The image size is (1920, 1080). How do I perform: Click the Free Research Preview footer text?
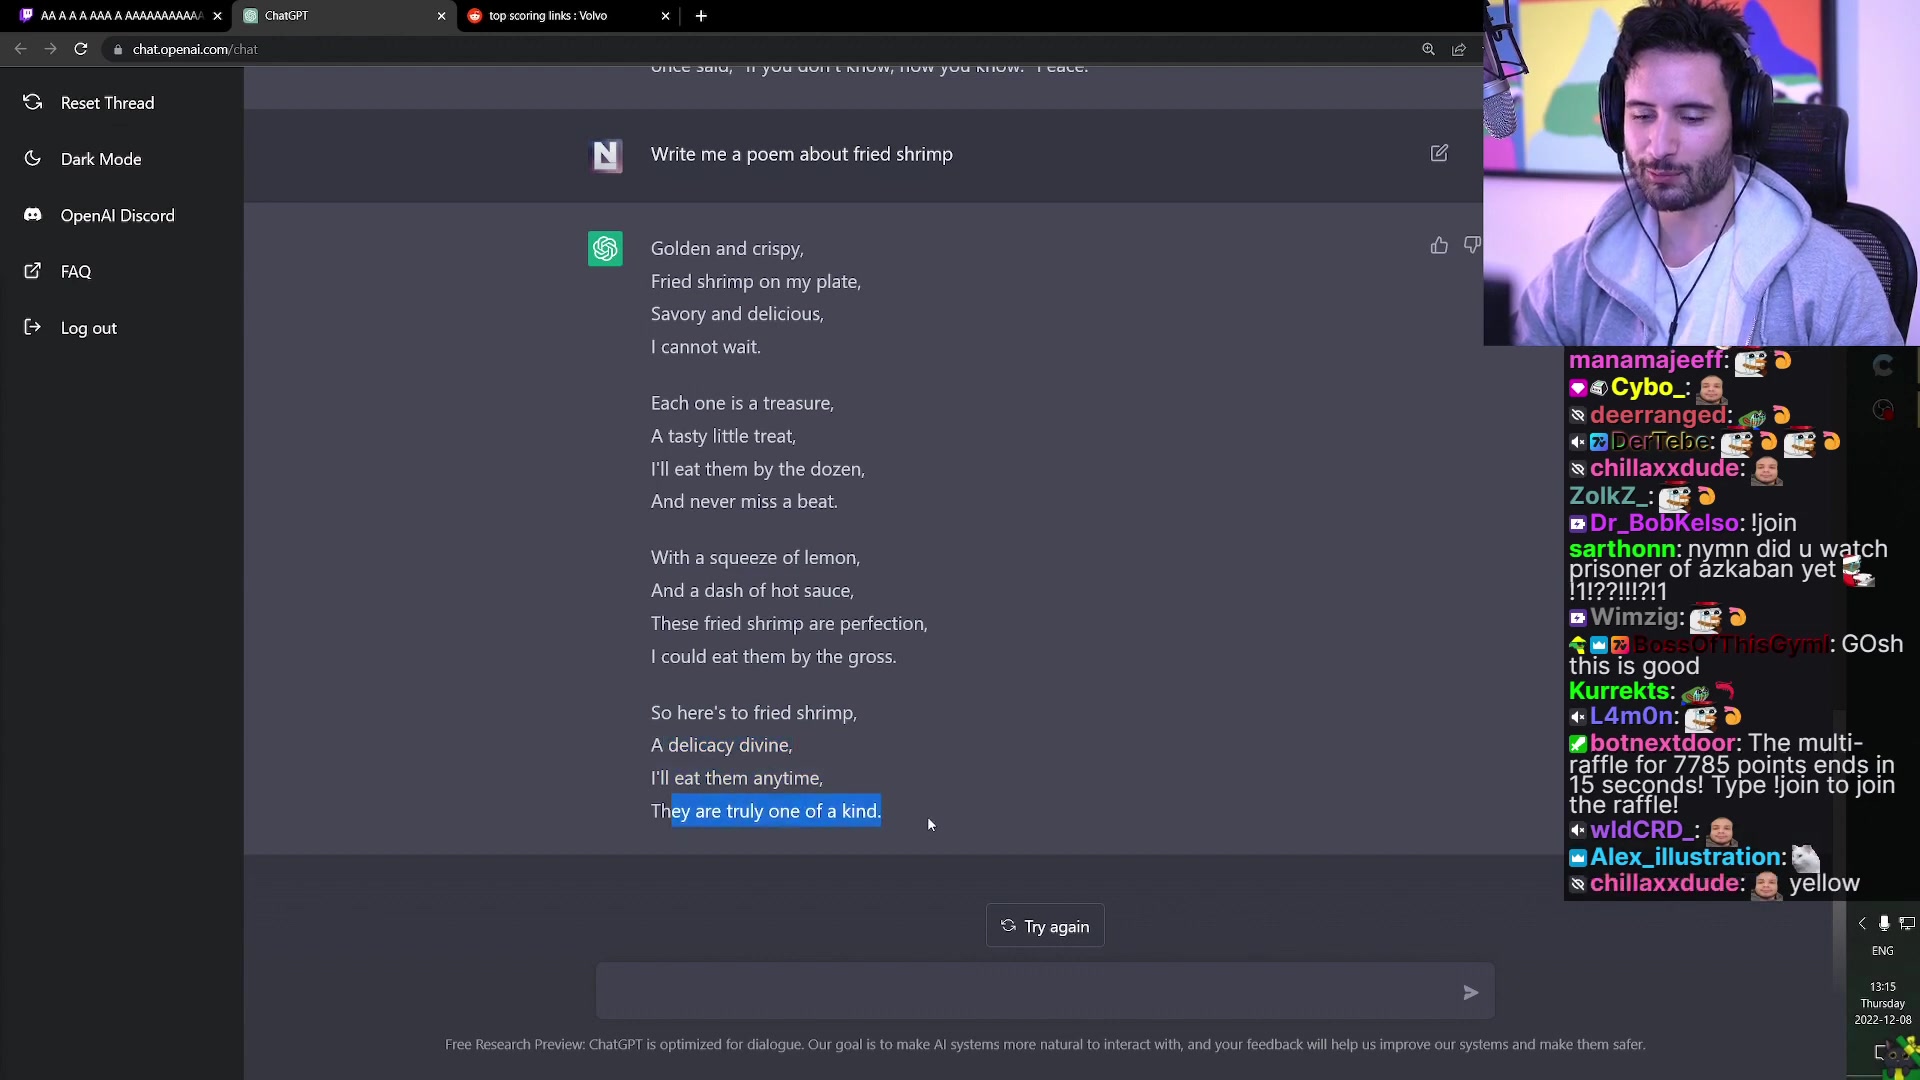tap(1045, 1044)
